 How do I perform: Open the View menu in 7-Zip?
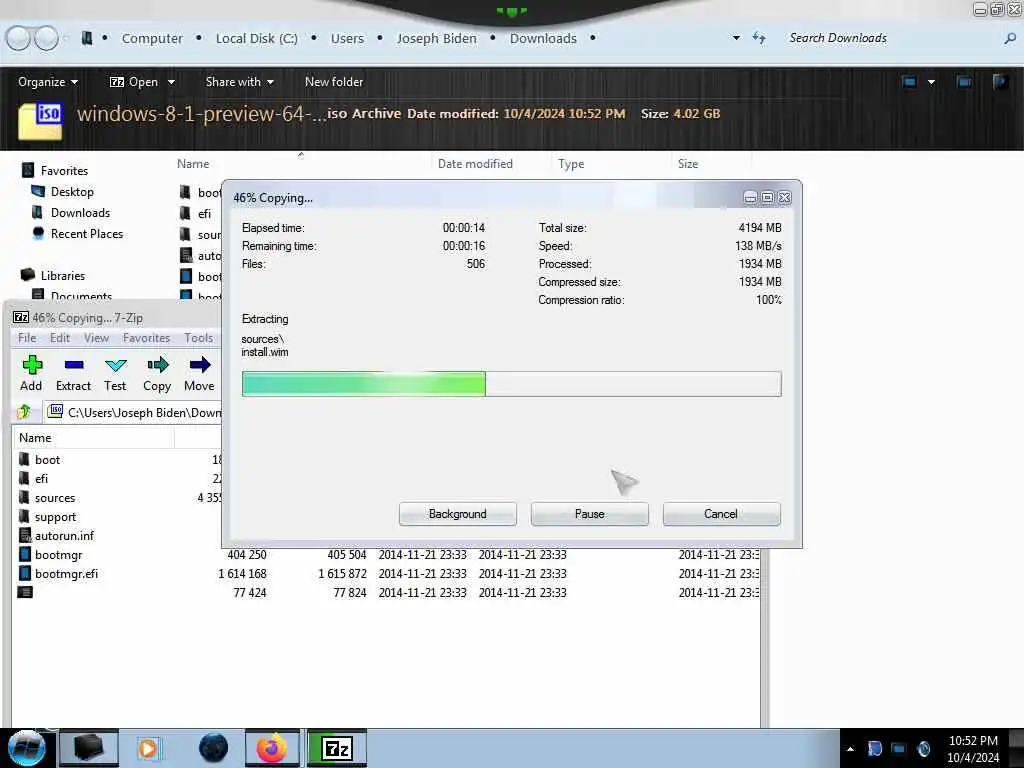[x=96, y=338]
